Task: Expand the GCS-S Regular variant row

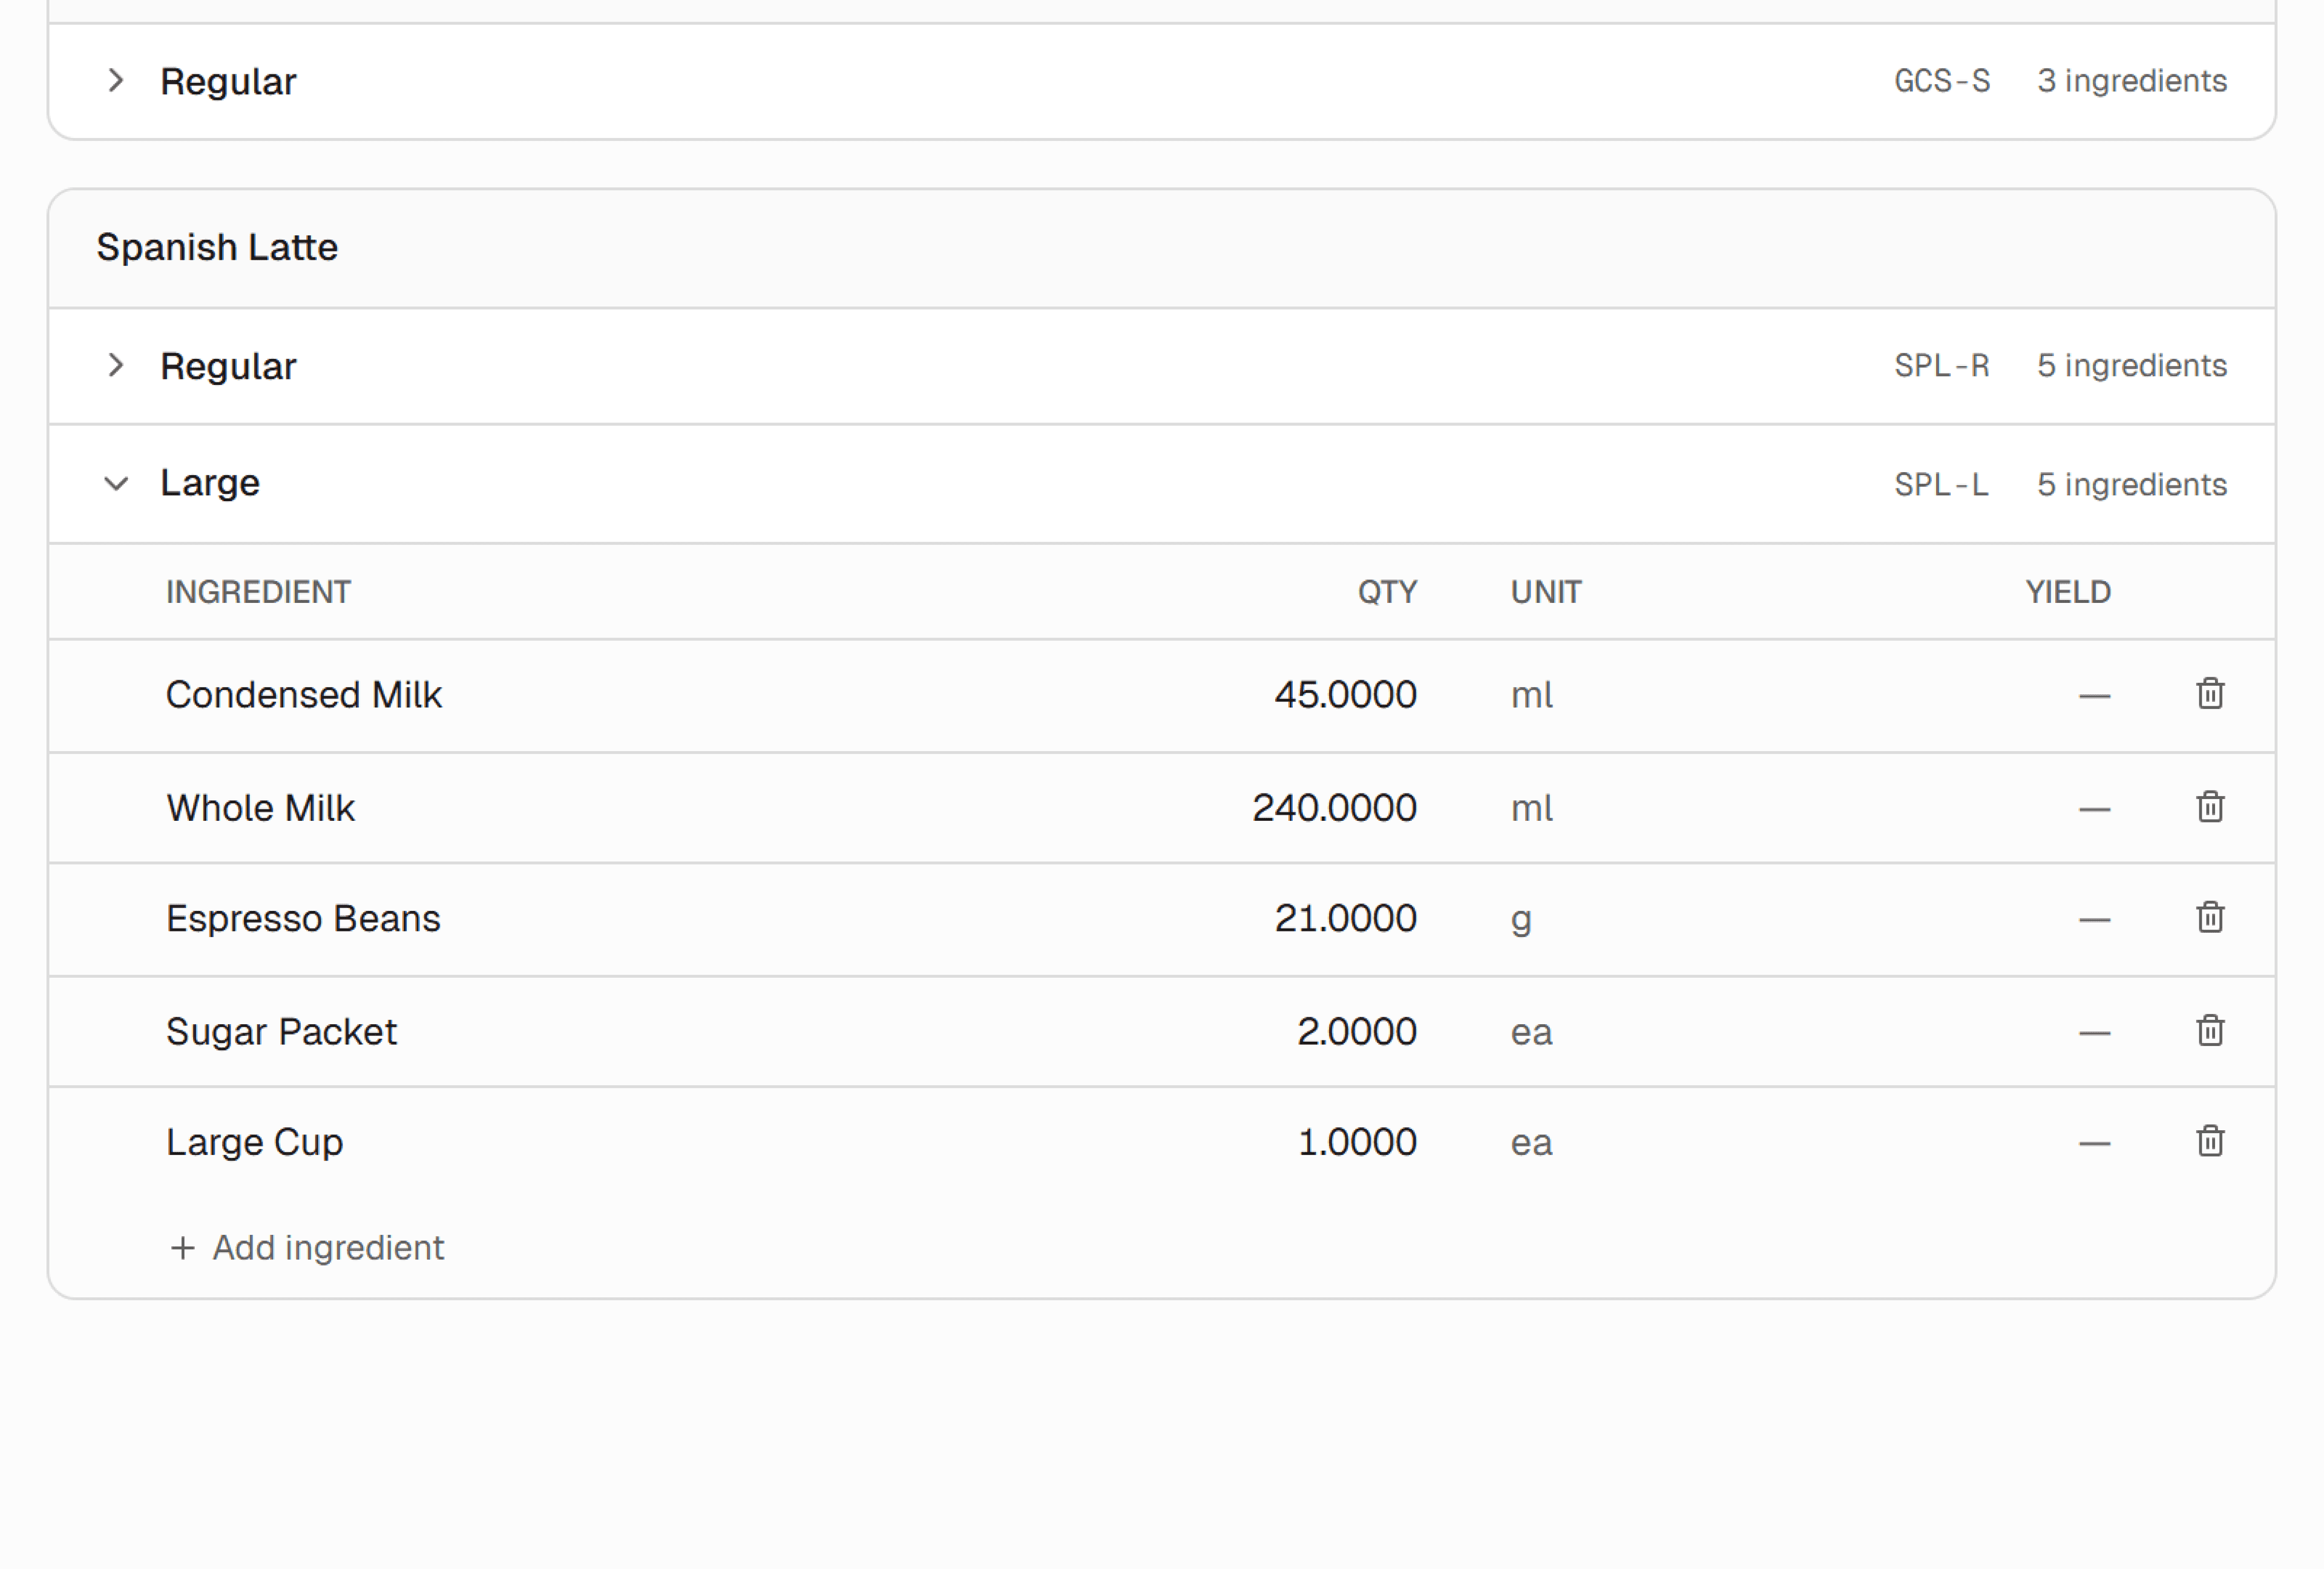Action: click(116, 80)
